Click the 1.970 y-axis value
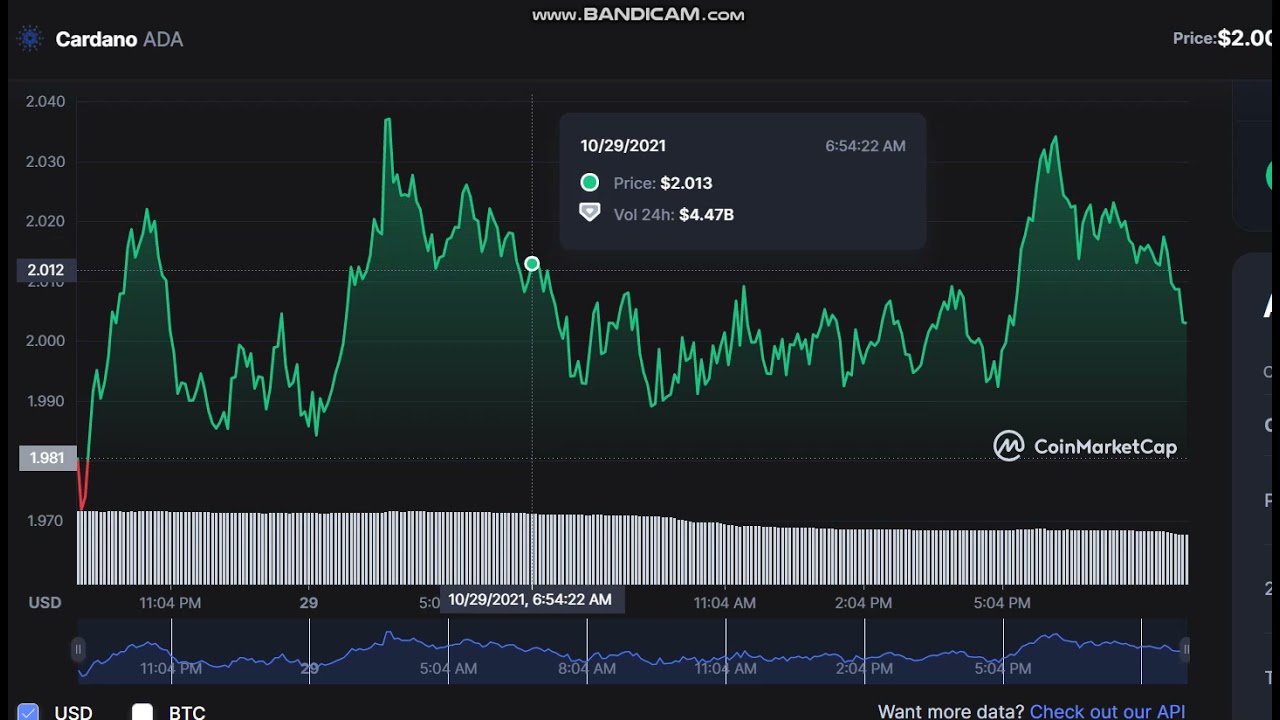The image size is (1280, 720). [x=46, y=521]
